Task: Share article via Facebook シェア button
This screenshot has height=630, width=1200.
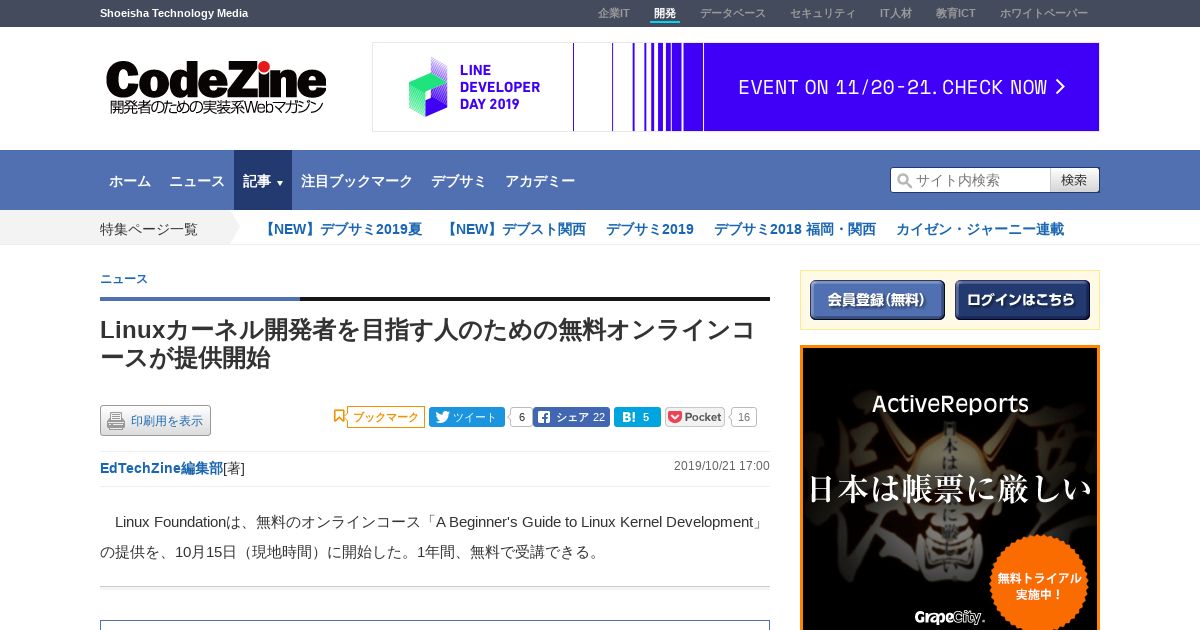Action: 571,417
